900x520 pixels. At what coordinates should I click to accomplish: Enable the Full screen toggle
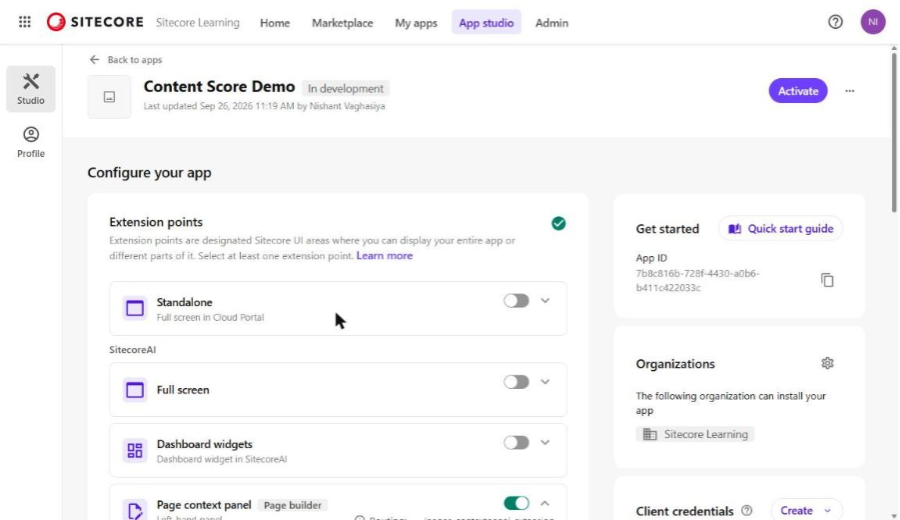[x=516, y=382]
